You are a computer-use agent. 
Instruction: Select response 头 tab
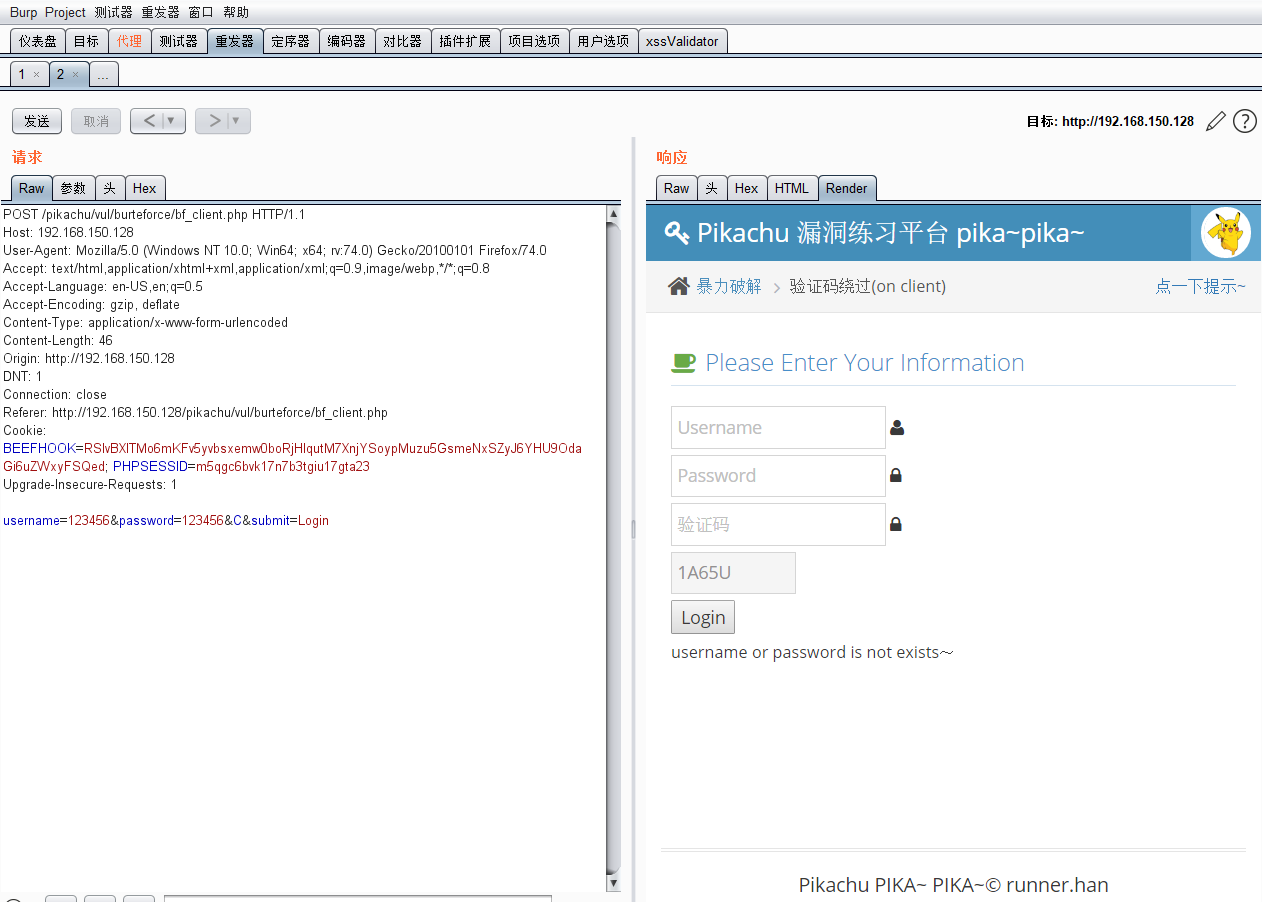pyautogui.click(x=712, y=188)
